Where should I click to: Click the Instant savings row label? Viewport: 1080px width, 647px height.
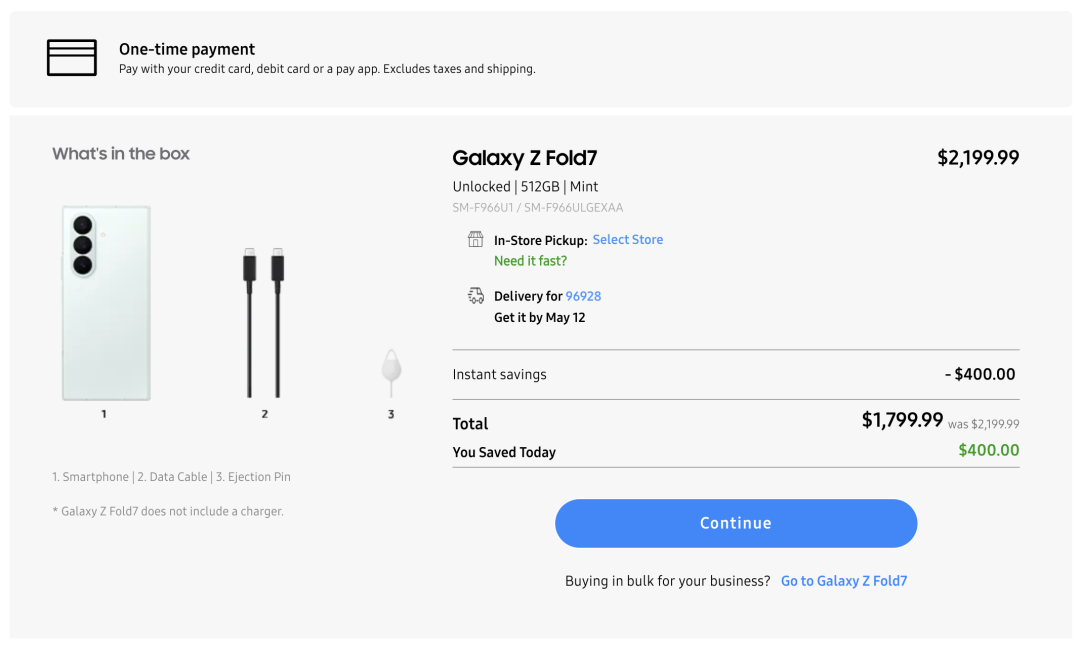(499, 374)
